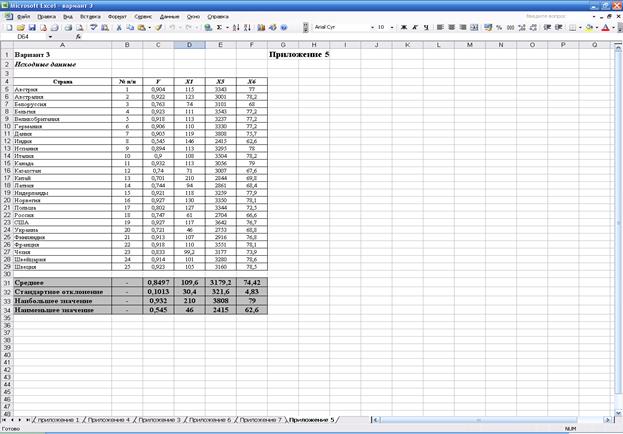Apply the Percent Style icon

pos(499,27)
